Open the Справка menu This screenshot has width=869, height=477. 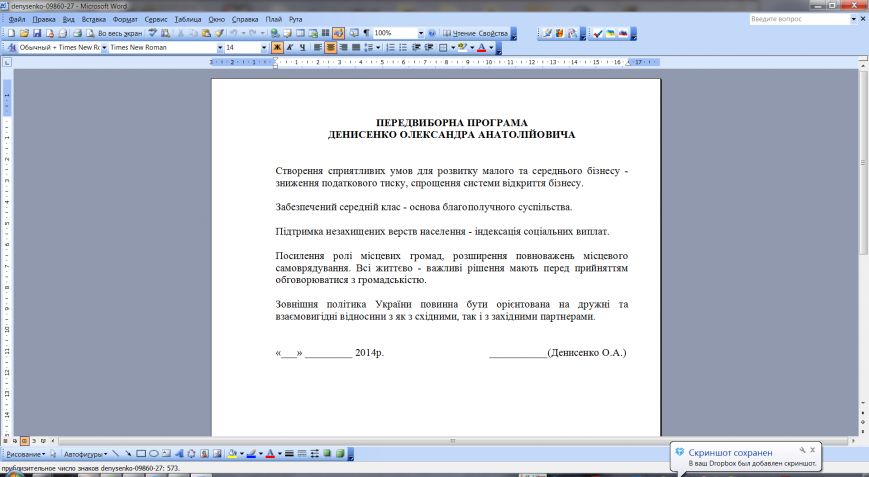tap(245, 19)
